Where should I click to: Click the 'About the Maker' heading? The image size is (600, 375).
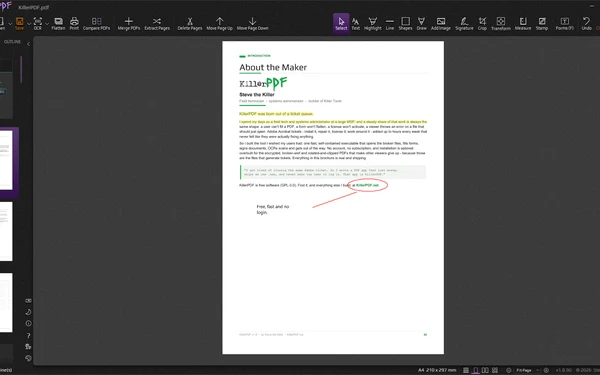pyautogui.click(x=273, y=67)
